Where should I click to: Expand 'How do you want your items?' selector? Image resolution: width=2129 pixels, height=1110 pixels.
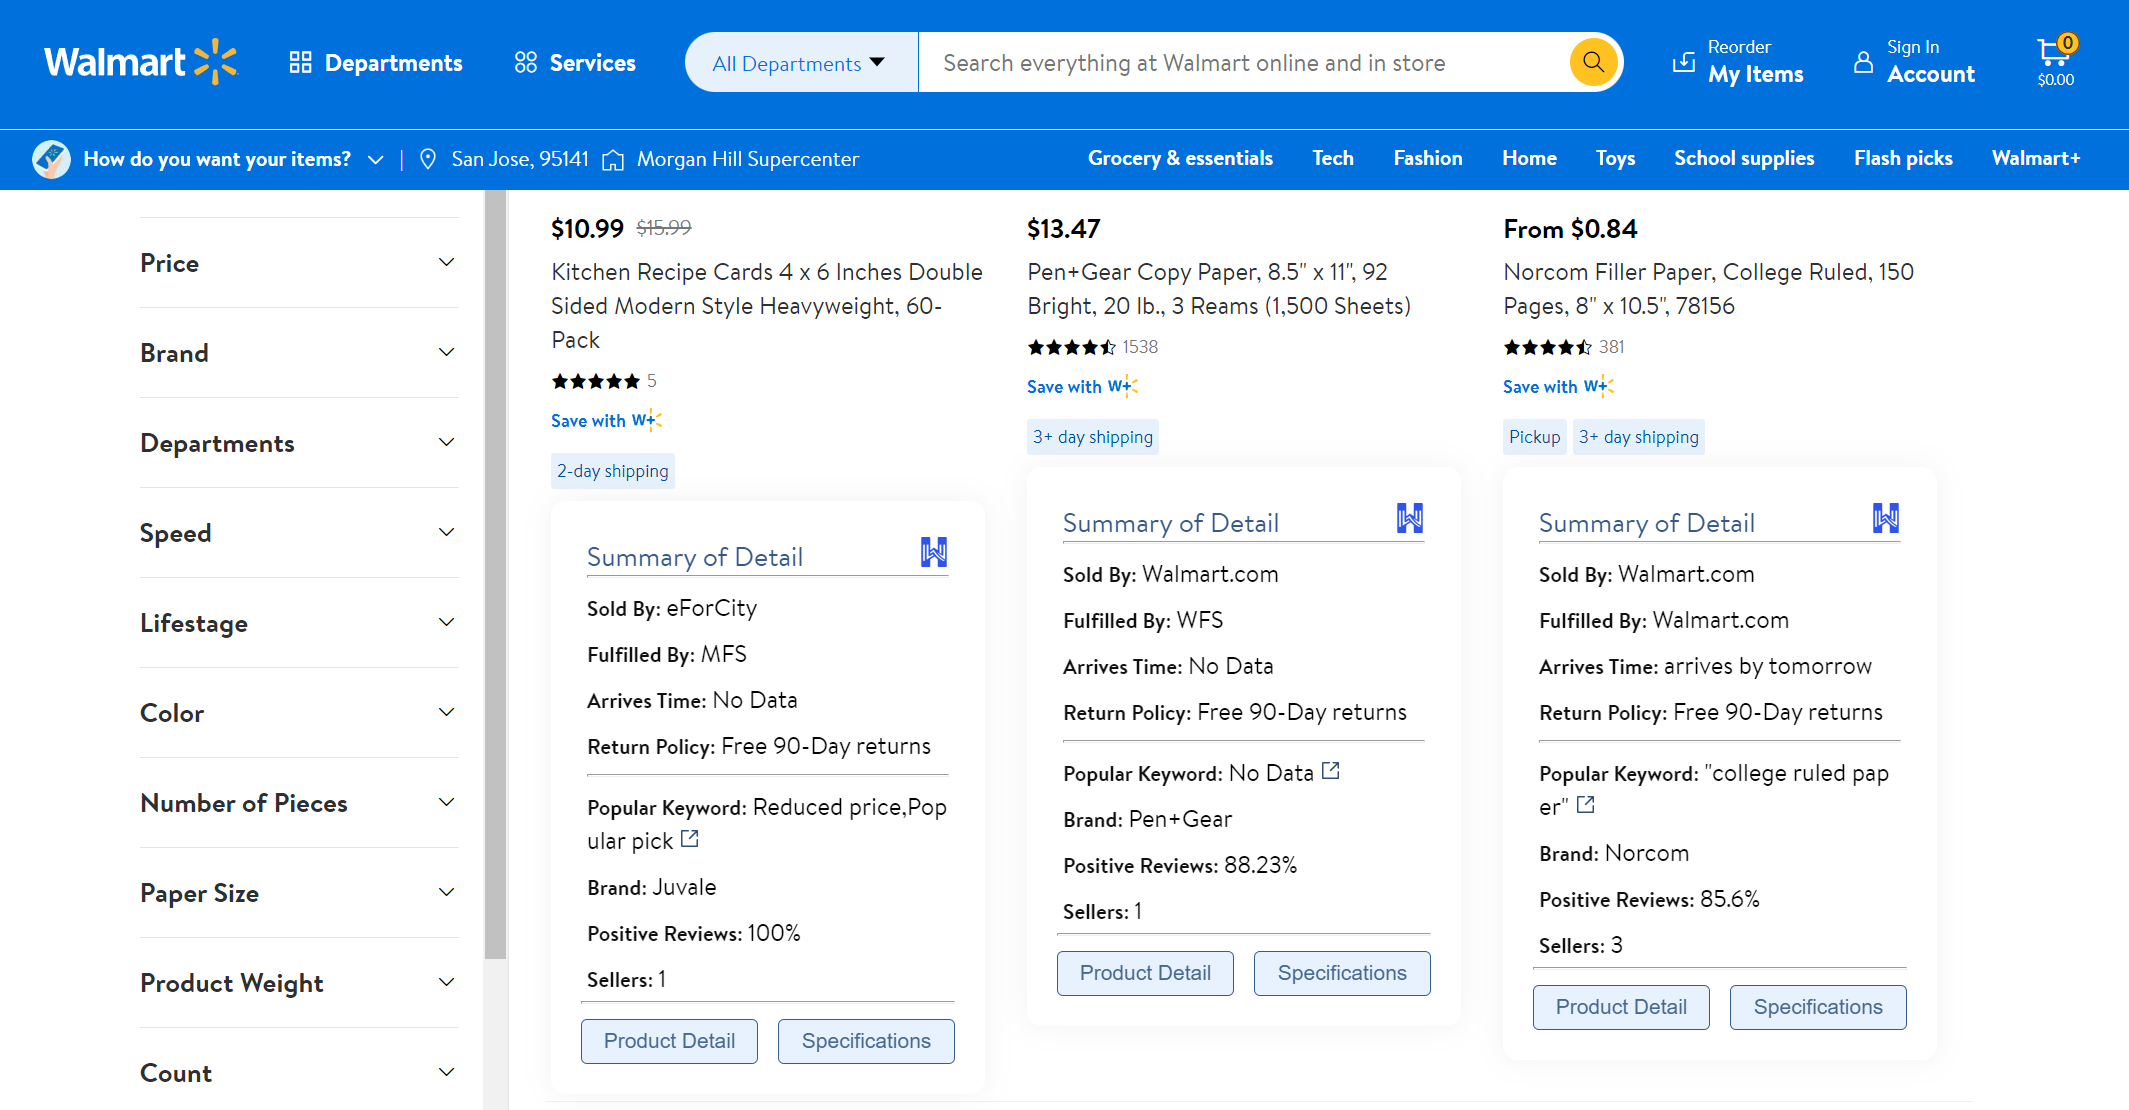coord(234,159)
